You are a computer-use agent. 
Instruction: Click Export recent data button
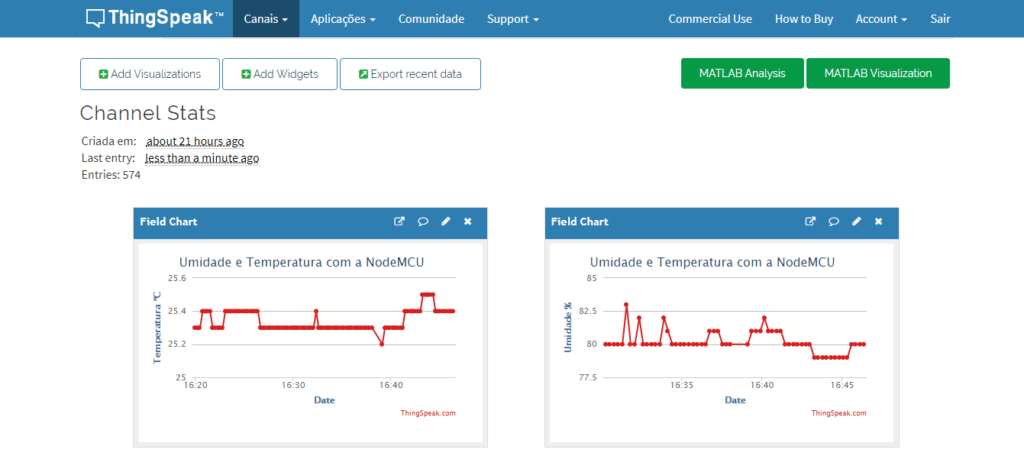[410, 74]
